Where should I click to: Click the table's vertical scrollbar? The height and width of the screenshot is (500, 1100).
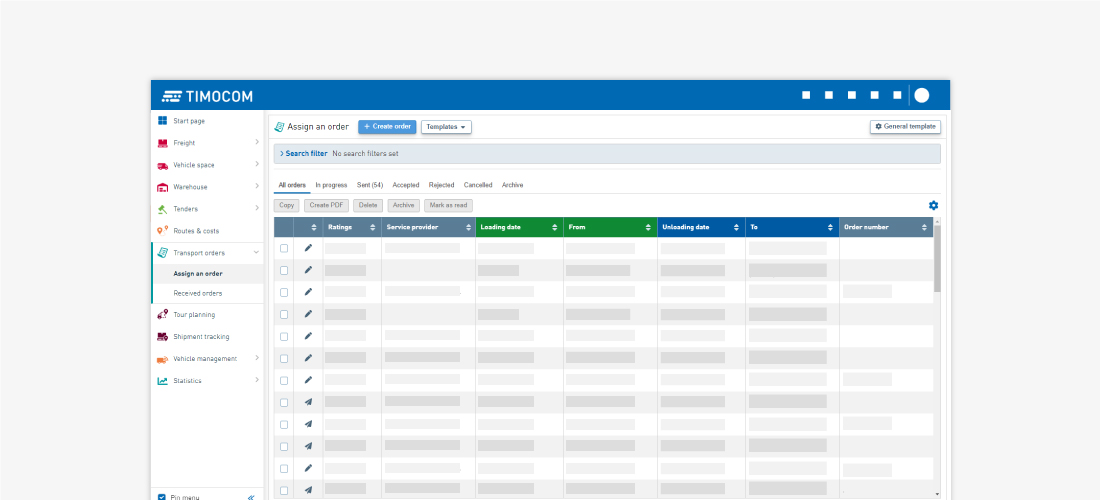[x=937, y=262]
